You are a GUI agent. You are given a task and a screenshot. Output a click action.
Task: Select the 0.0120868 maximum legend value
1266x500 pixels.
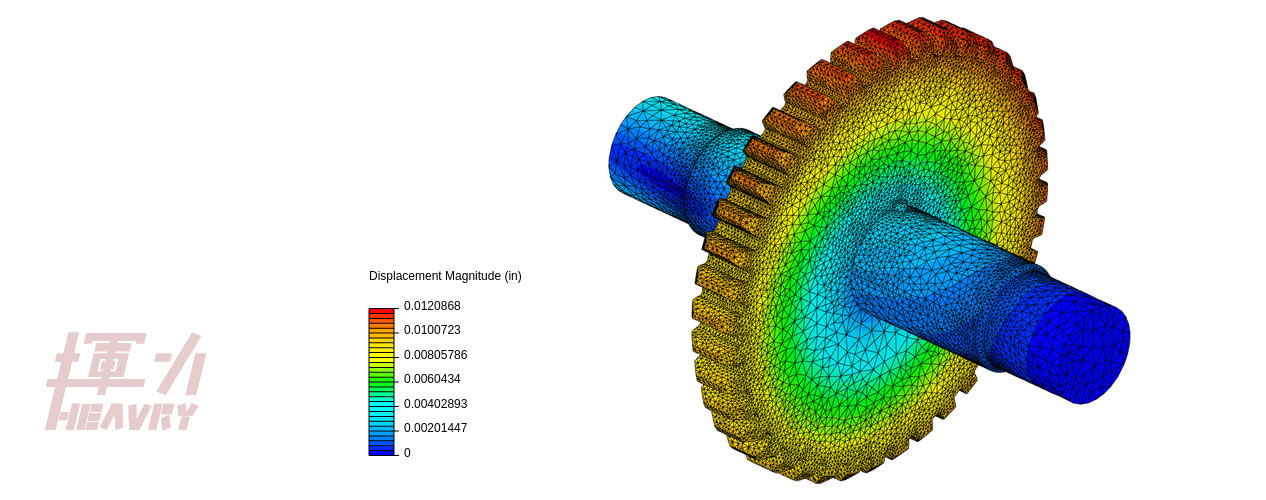point(432,306)
